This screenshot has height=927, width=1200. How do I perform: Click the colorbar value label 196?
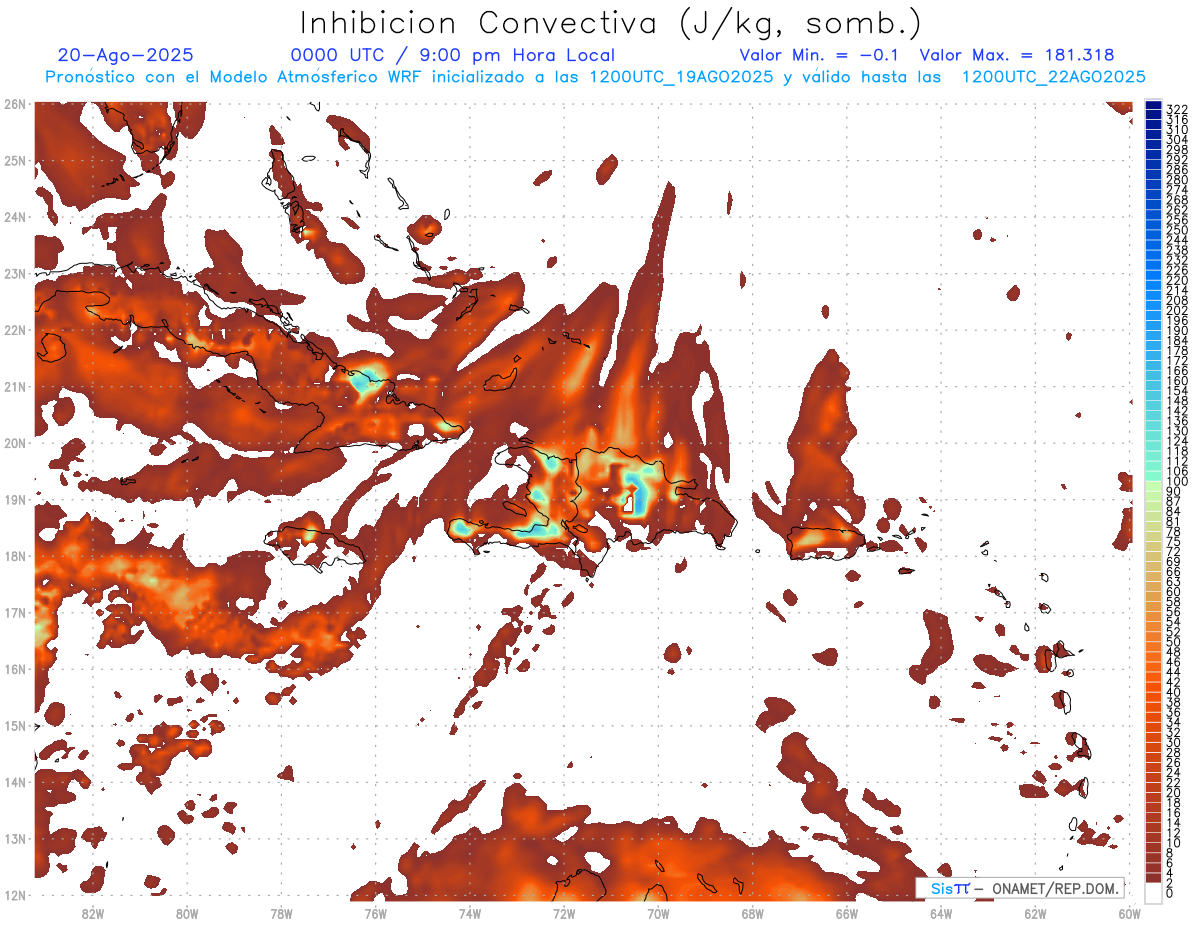[1176, 320]
